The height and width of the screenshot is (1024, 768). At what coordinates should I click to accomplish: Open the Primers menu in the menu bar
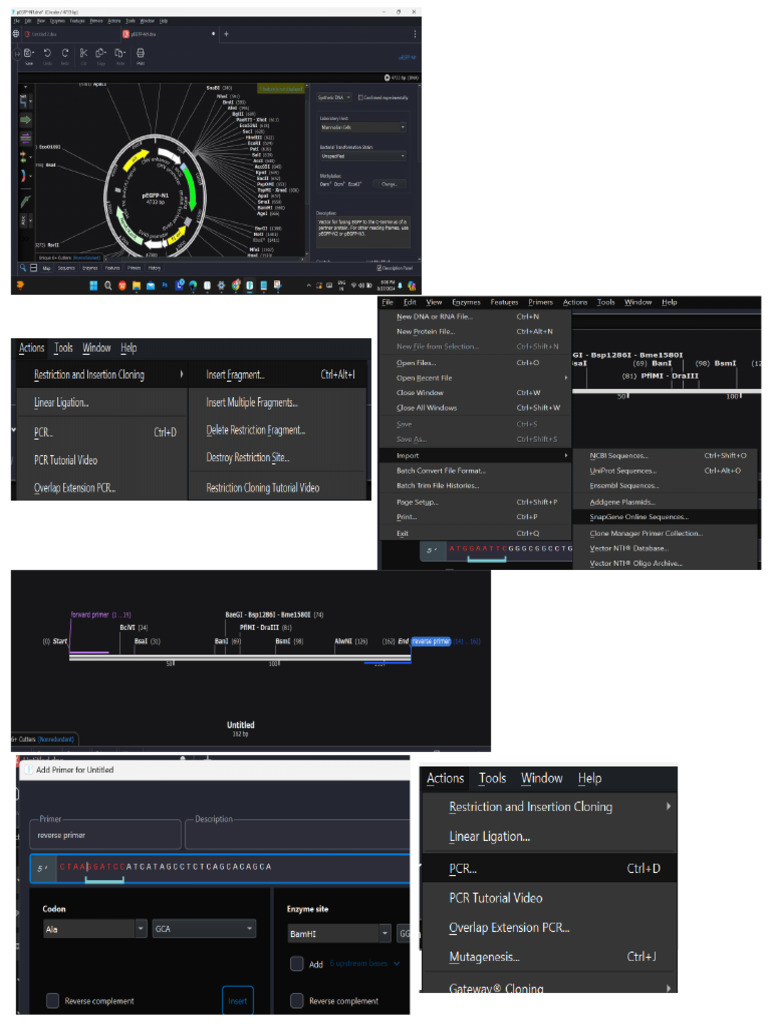coord(540,302)
